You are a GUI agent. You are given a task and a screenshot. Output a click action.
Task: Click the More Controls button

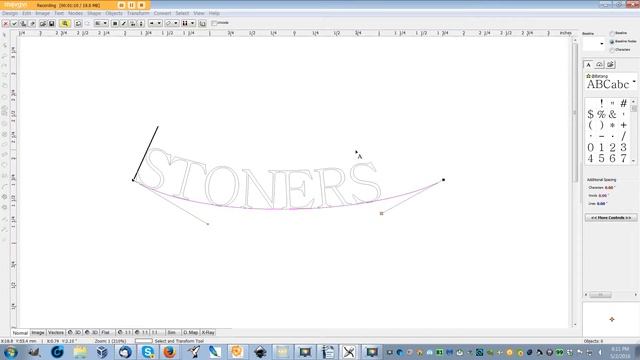pos(611,218)
